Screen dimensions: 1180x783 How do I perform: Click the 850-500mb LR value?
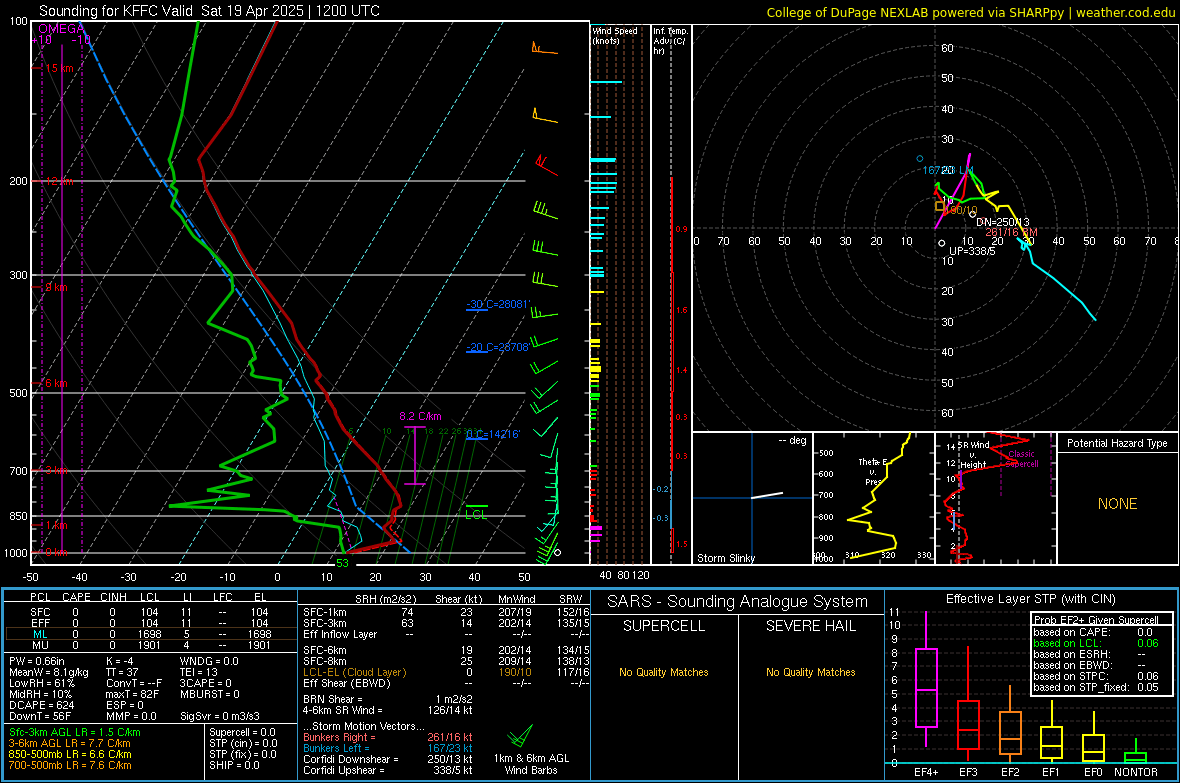[x=70, y=754]
